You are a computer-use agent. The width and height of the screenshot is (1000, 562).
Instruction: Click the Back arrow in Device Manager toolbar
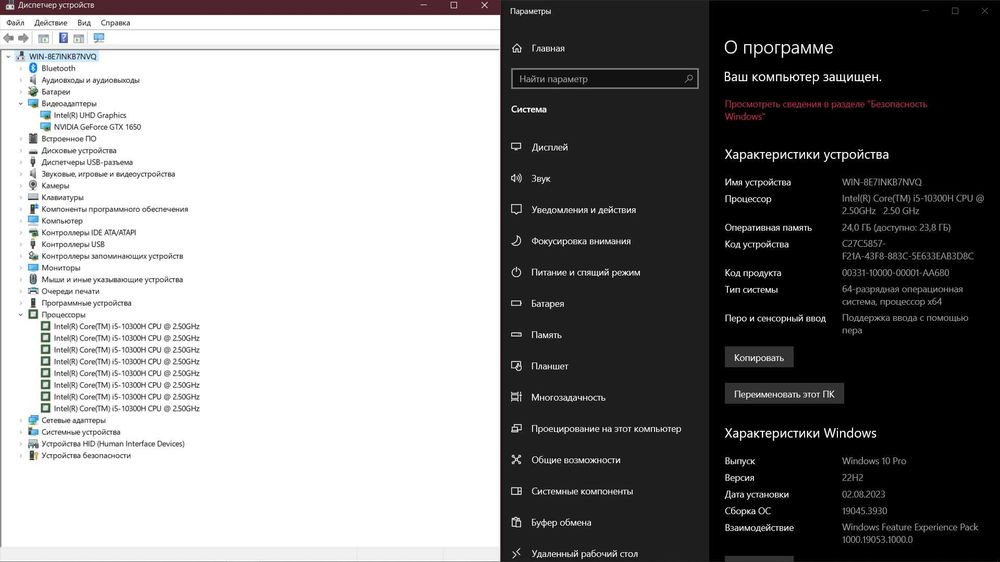(8, 38)
